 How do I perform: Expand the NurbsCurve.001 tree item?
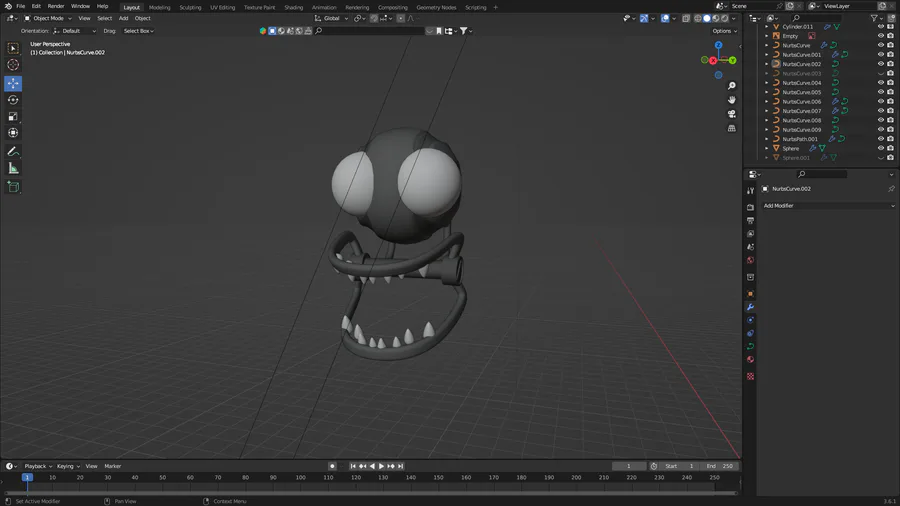point(766,55)
